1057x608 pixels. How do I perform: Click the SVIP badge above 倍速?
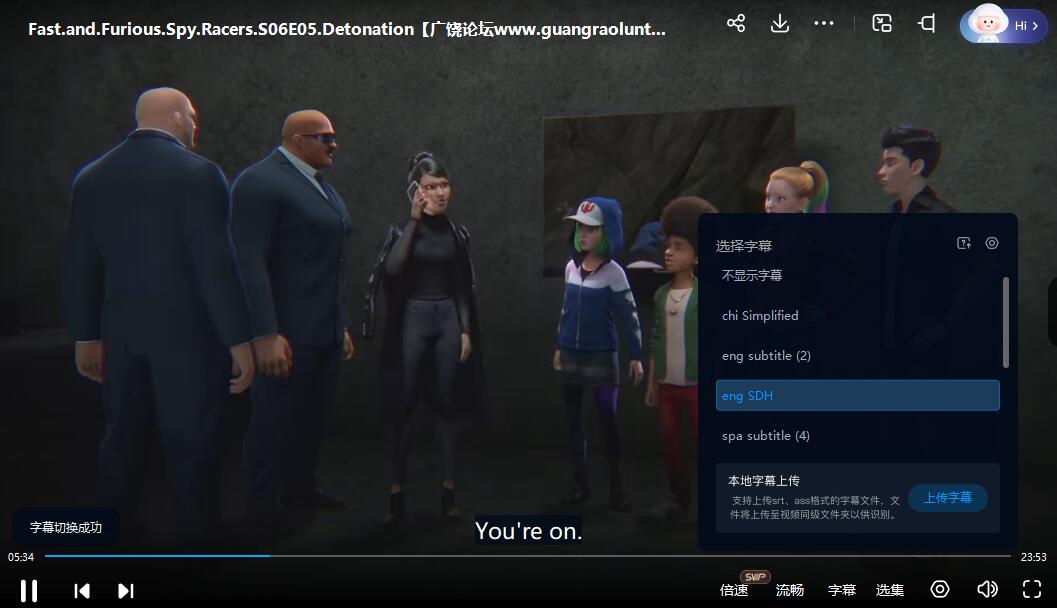(755, 577)
